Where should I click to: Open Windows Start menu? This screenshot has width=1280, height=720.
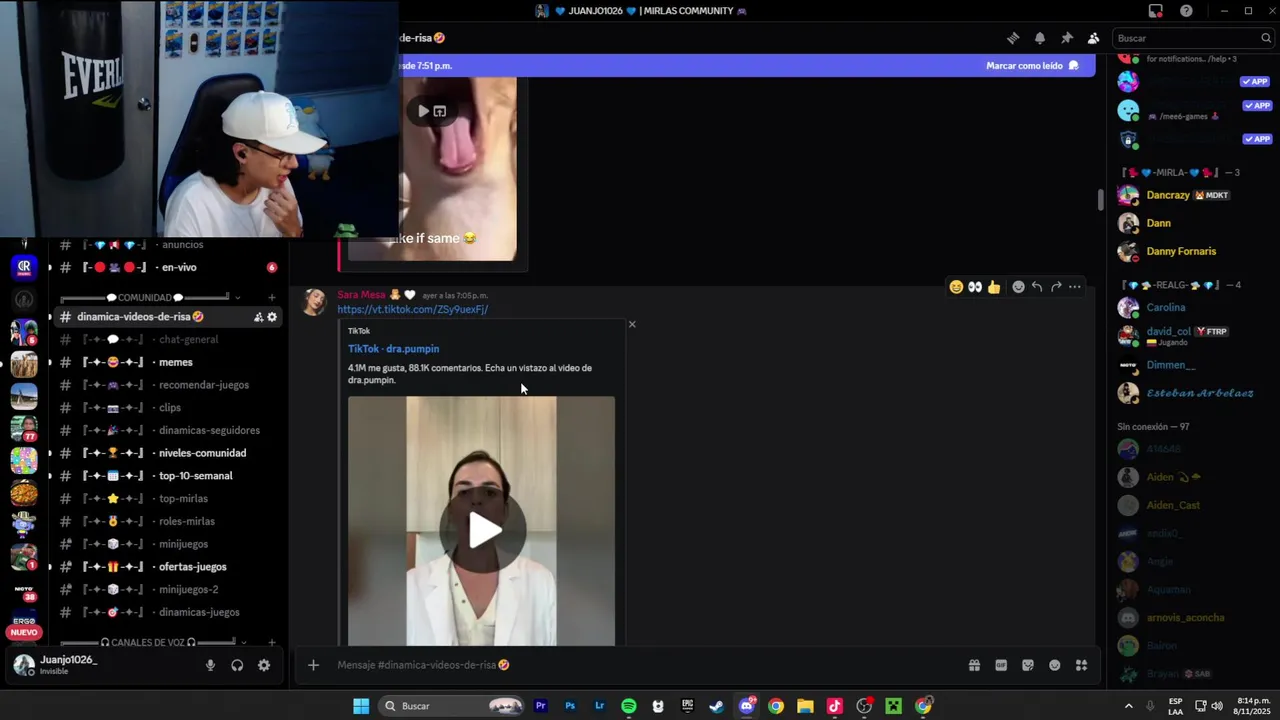[x=361, y=706]
